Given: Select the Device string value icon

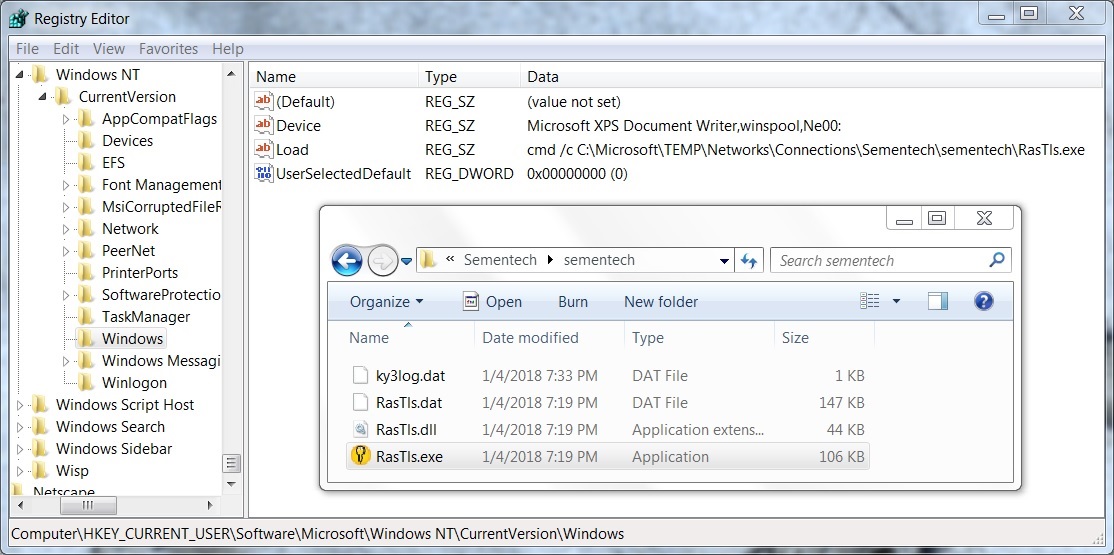Looking at the screenshot, I should 264,125.
